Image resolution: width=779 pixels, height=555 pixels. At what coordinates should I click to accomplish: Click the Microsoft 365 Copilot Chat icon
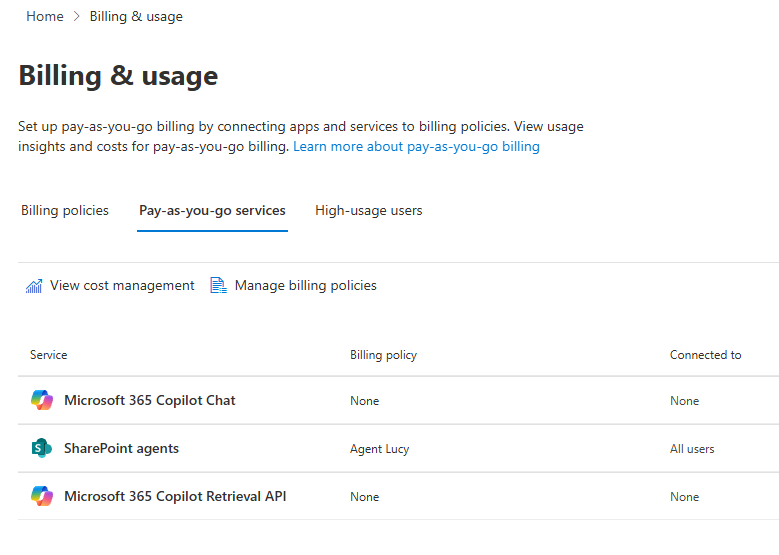coord(41,400)
